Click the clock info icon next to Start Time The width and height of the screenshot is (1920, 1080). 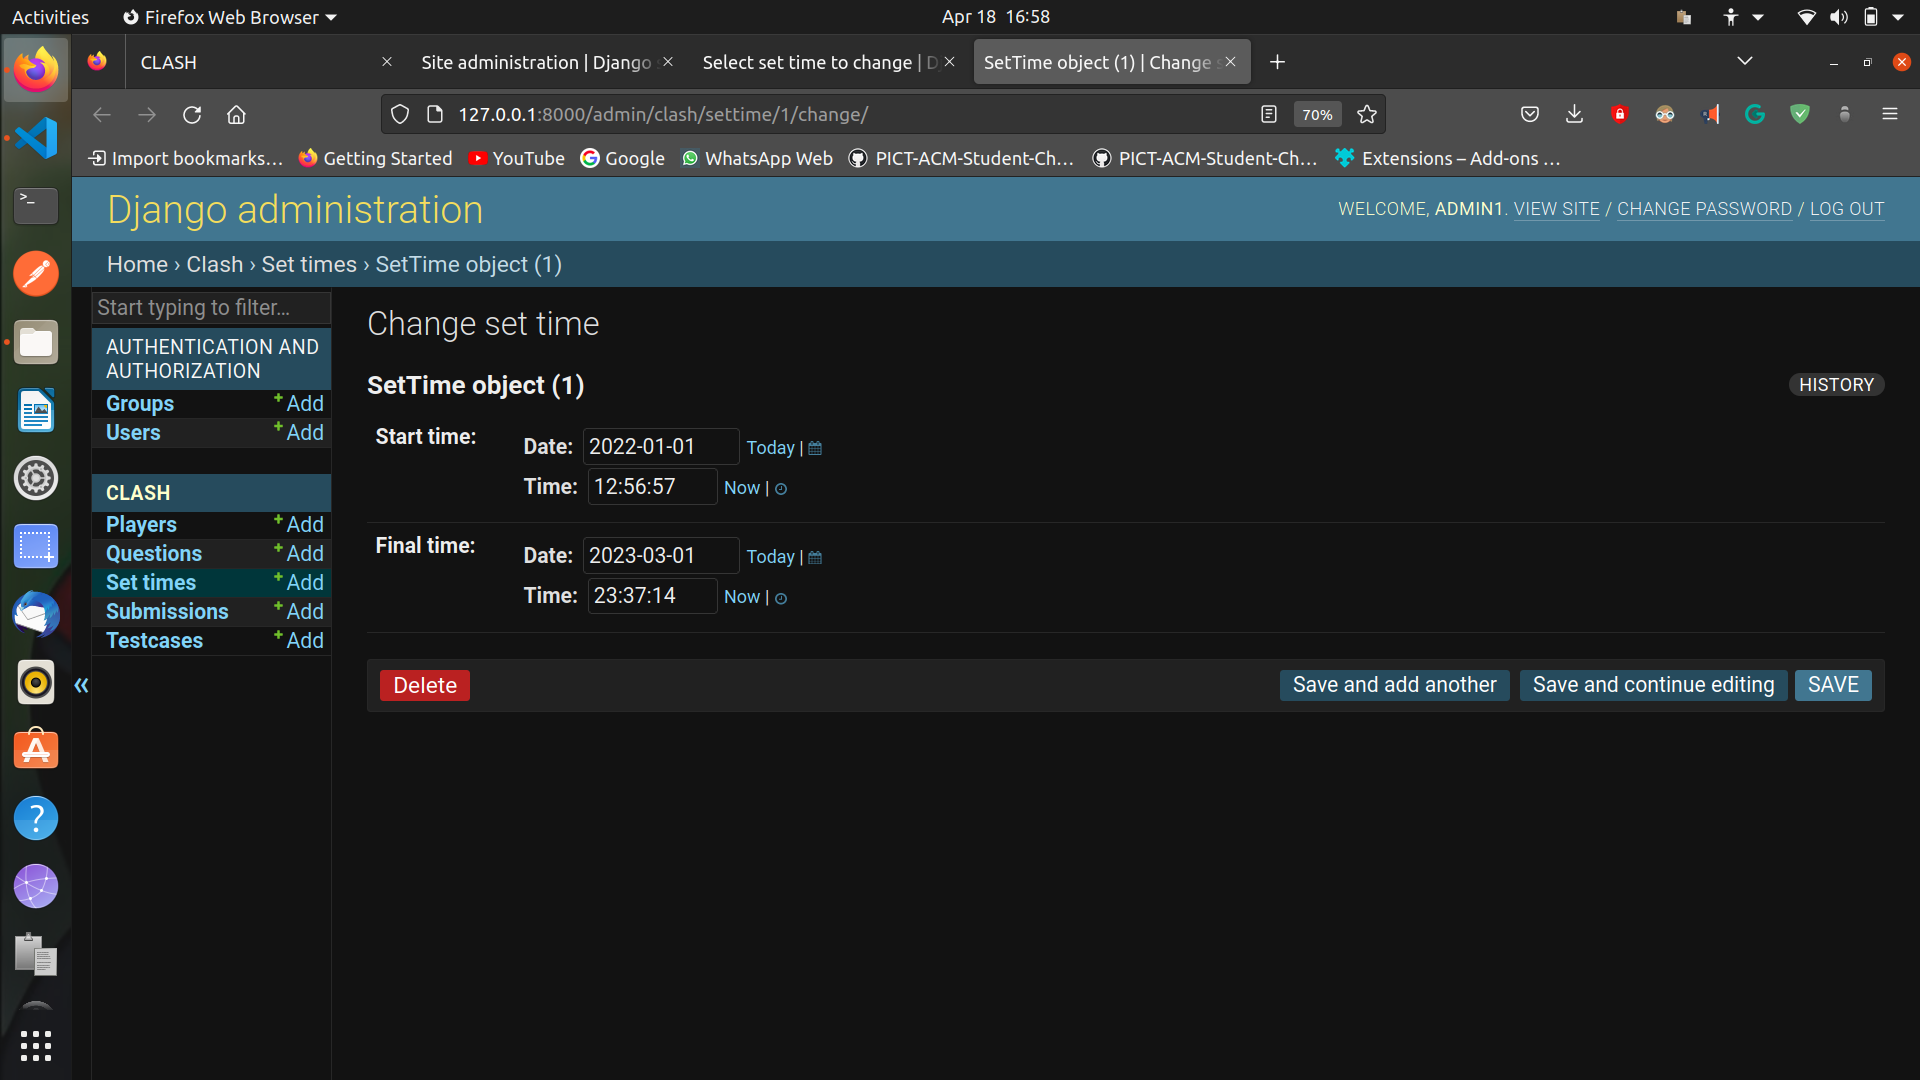[x=779, y=488]
